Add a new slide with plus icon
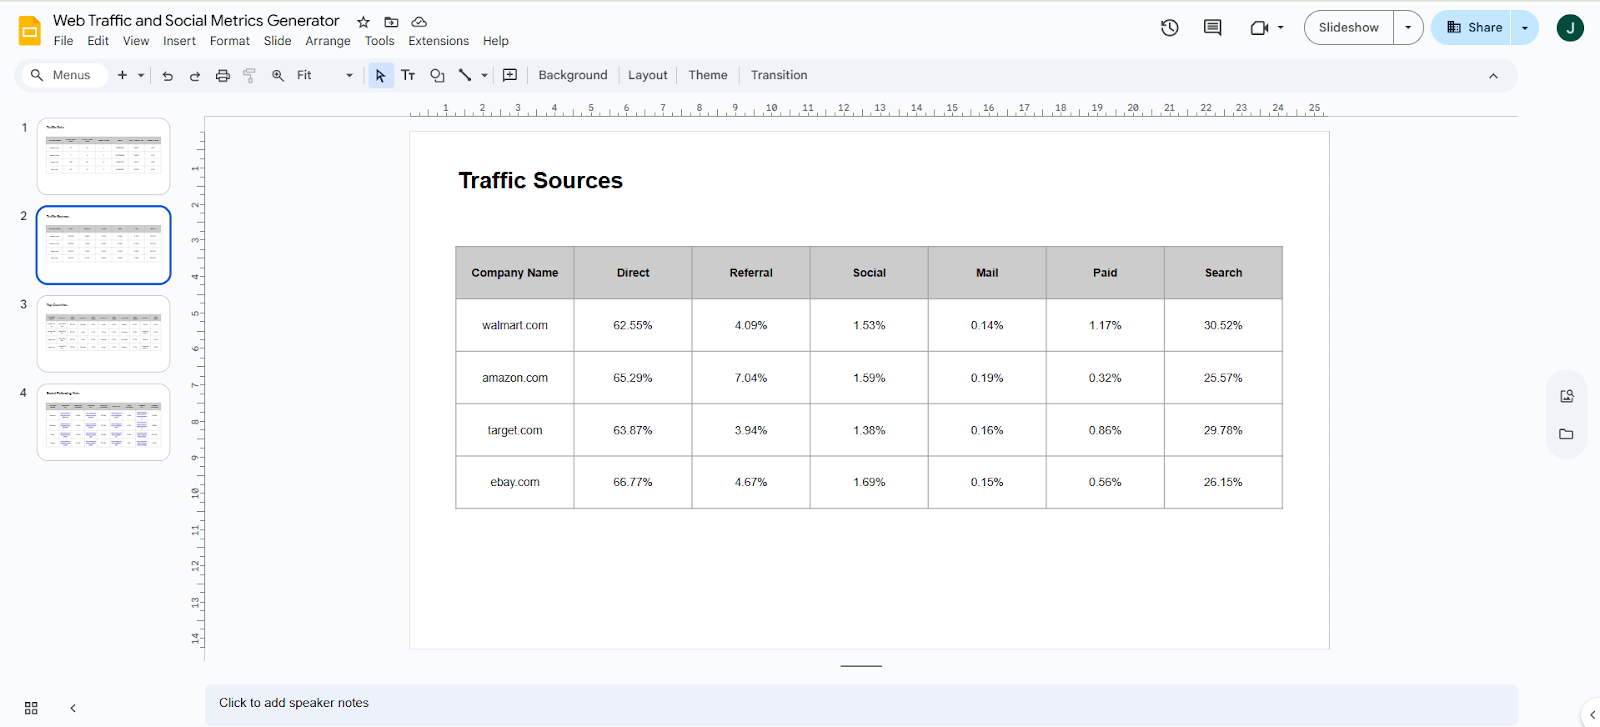This screenshot has width=1600, height=727. tap(122, 75)
